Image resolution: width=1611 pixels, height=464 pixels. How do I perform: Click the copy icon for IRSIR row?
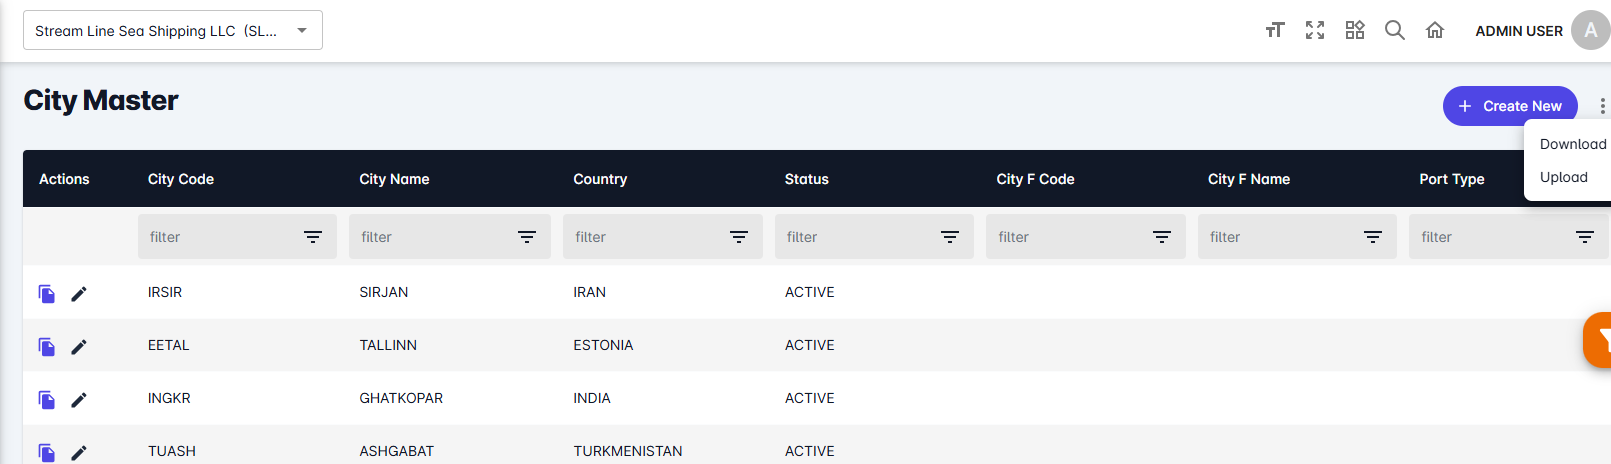[47, 293]
